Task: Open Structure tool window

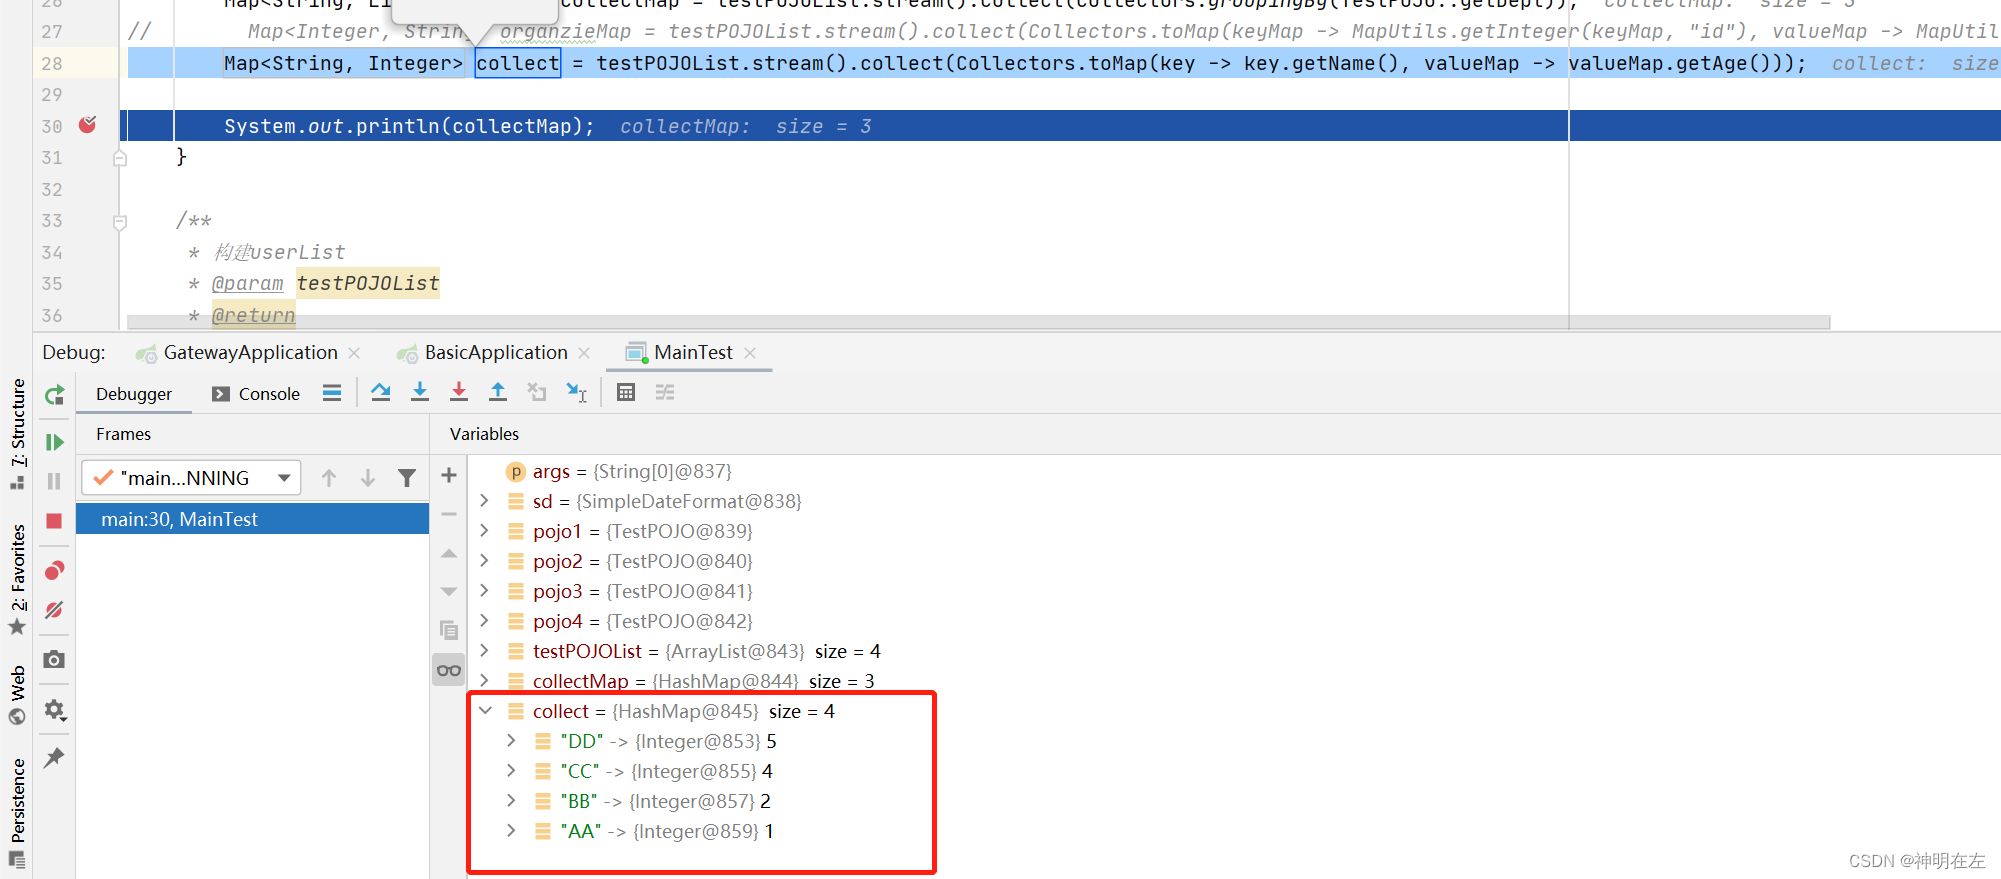Action: click(x=17, y=433)
